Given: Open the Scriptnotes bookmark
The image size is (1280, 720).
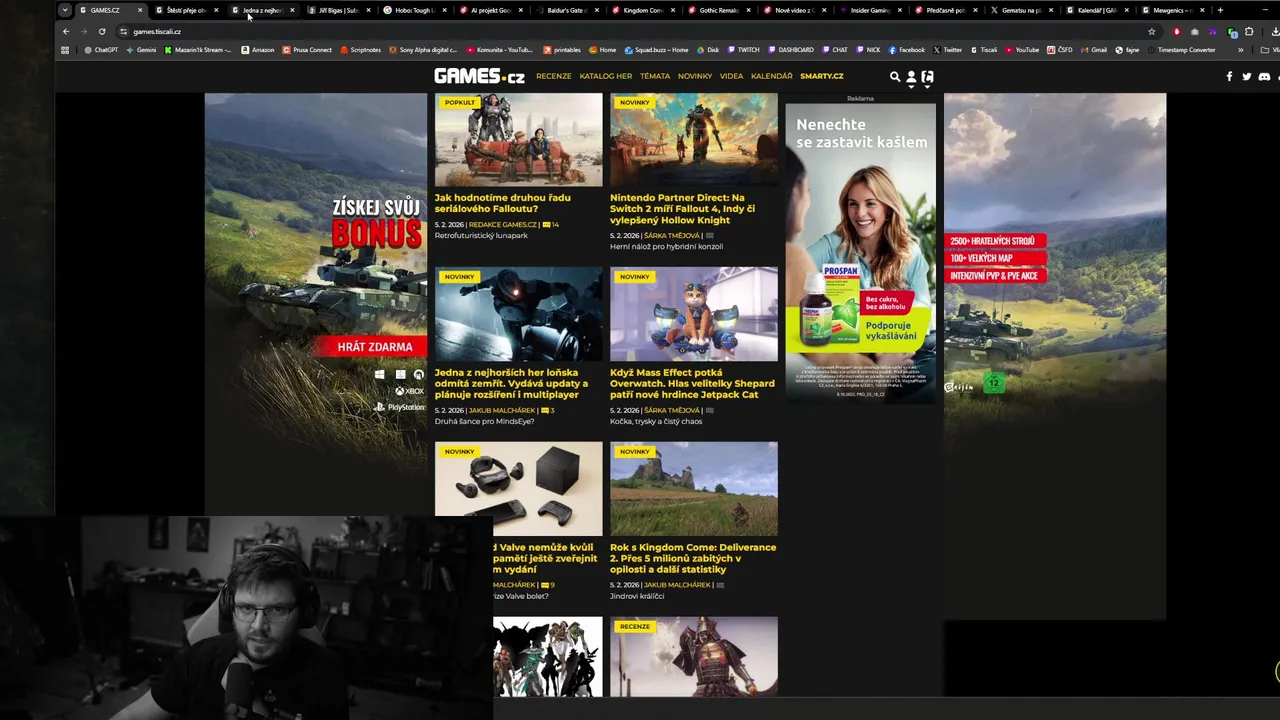Looking at the screenshot, I should [x=361, y=49].
